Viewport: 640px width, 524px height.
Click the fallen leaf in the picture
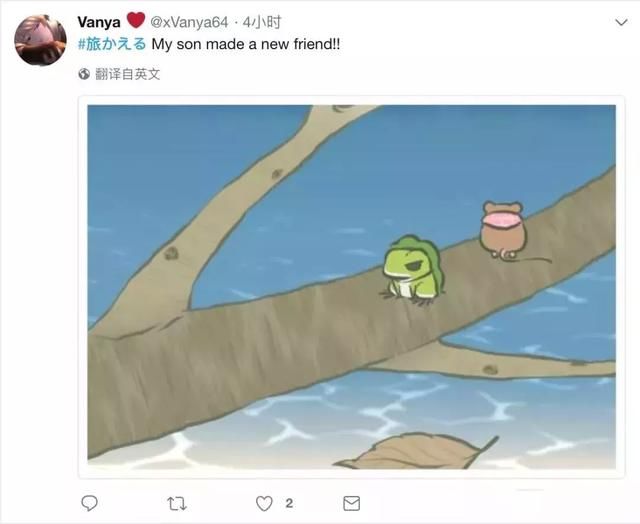coord(416,451)
